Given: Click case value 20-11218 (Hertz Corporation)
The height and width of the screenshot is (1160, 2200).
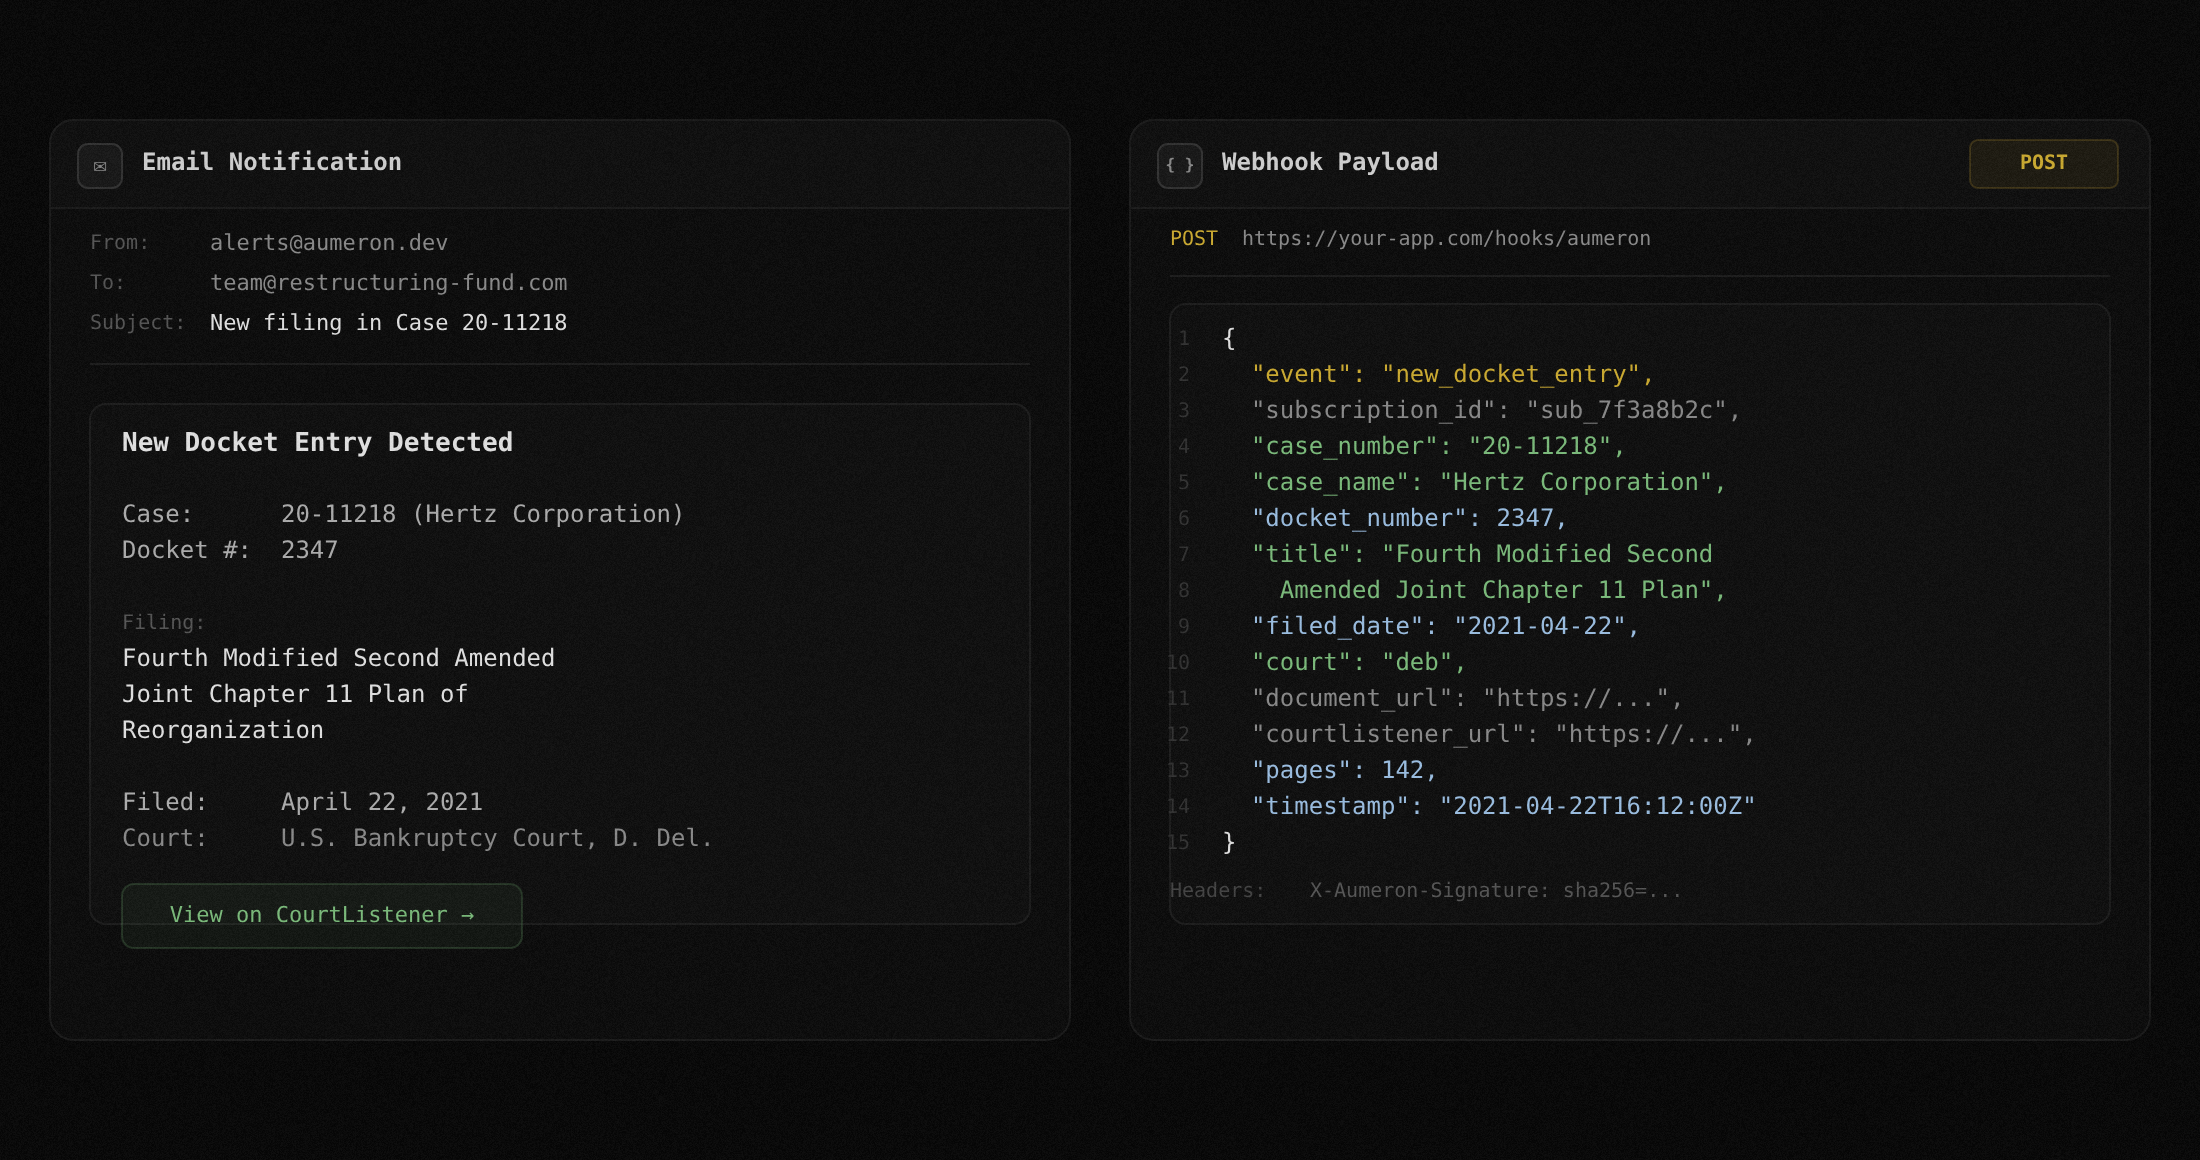Looking at the screenshot, I should [x=482, y=514].
